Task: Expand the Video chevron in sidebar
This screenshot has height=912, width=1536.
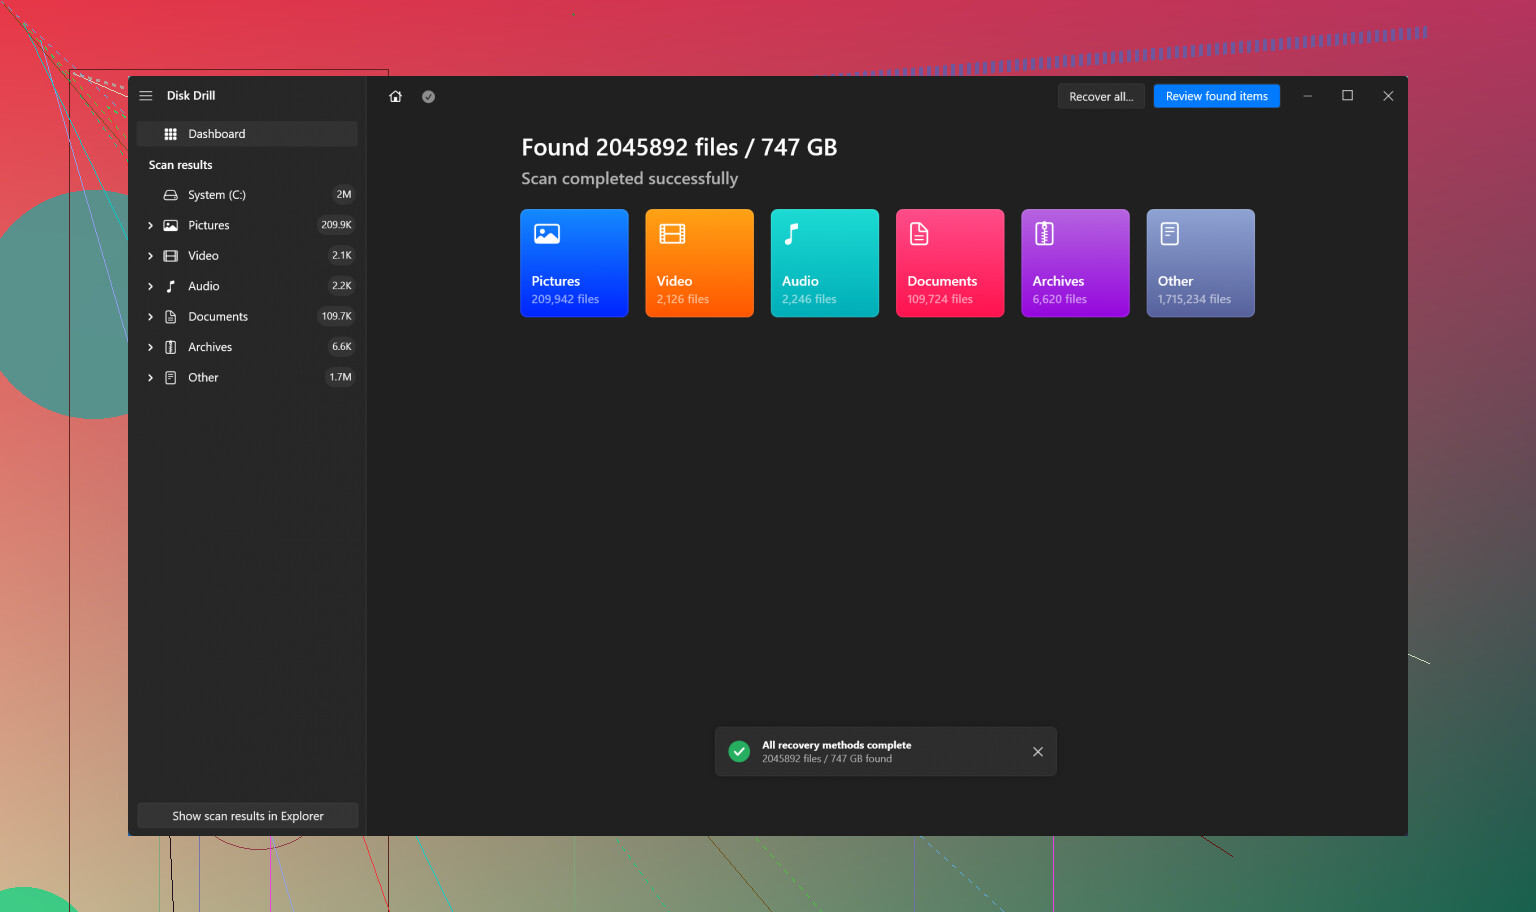Action: click(151, 256)
